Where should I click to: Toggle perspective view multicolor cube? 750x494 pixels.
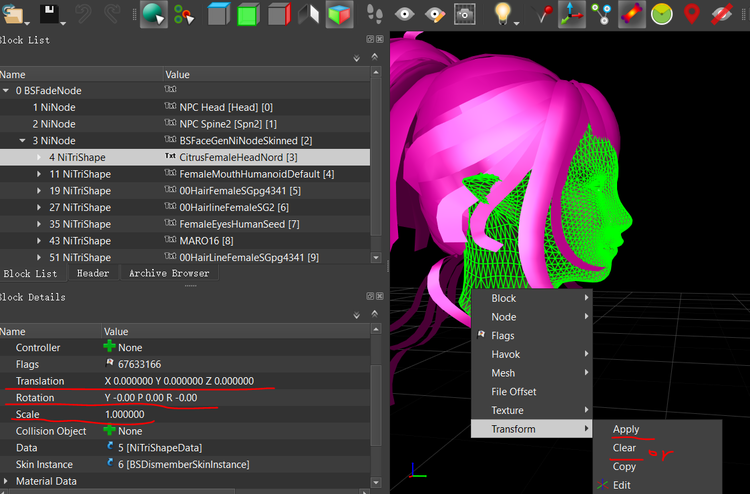click(339, 14)
